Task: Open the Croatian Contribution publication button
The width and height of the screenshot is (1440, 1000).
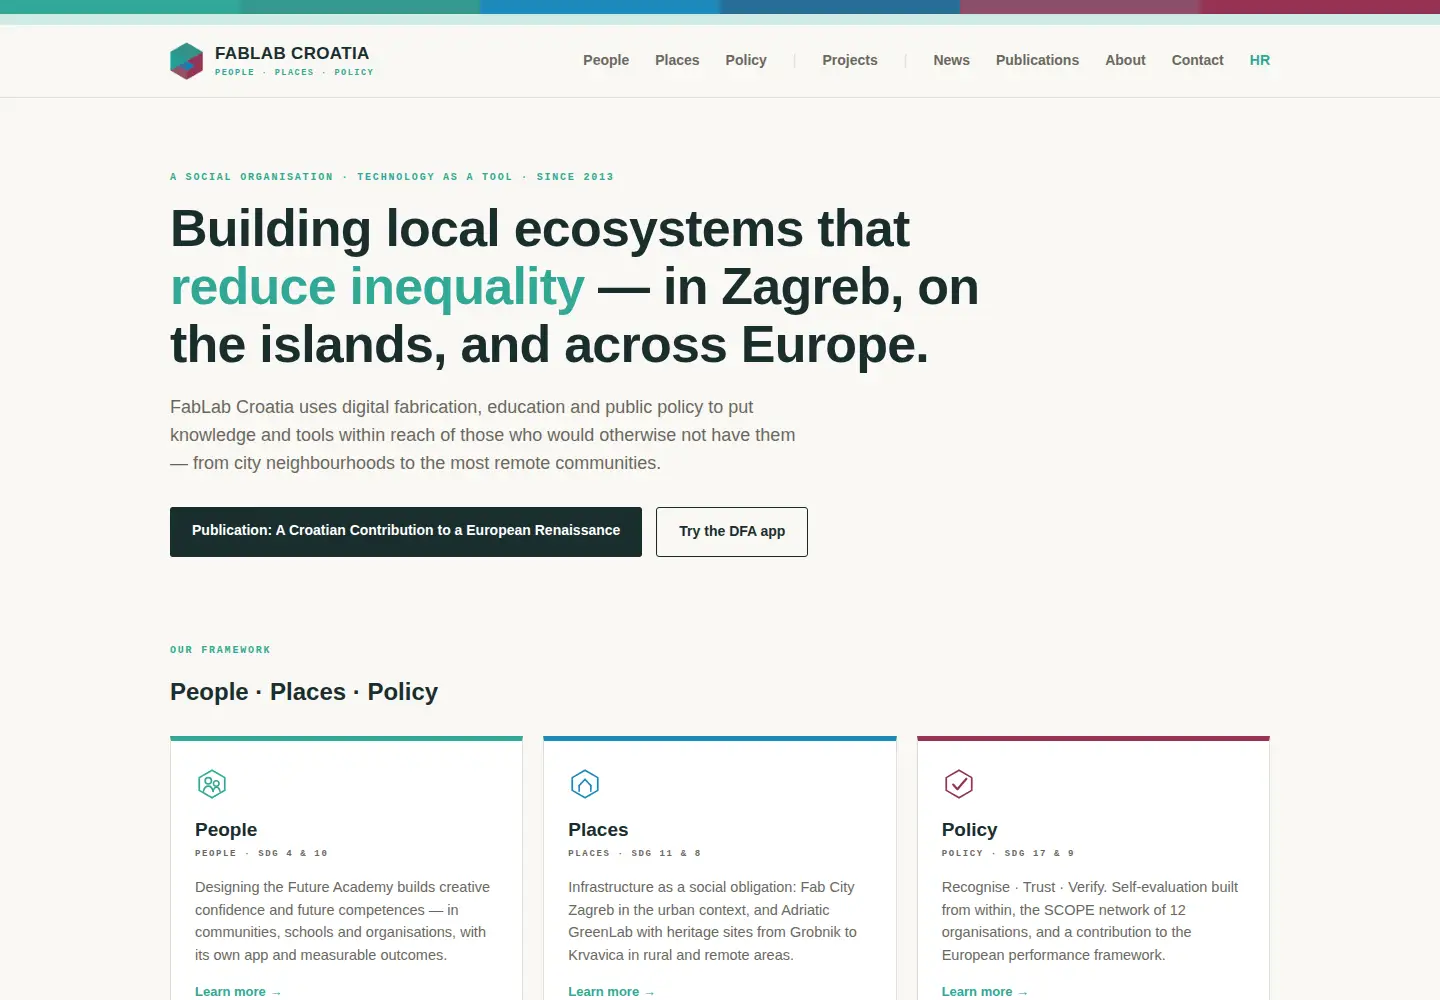Action: tap(406, 532)
